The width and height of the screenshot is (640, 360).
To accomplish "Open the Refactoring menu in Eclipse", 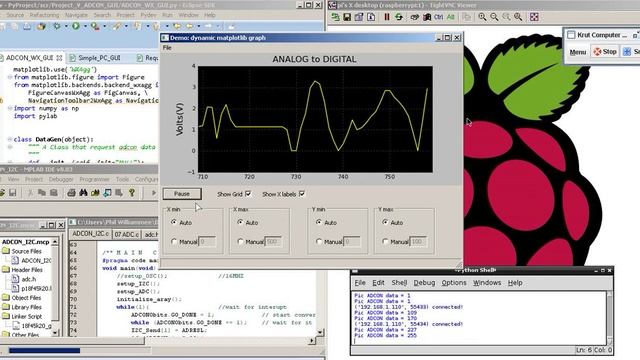I will click(x=44, y=15).
